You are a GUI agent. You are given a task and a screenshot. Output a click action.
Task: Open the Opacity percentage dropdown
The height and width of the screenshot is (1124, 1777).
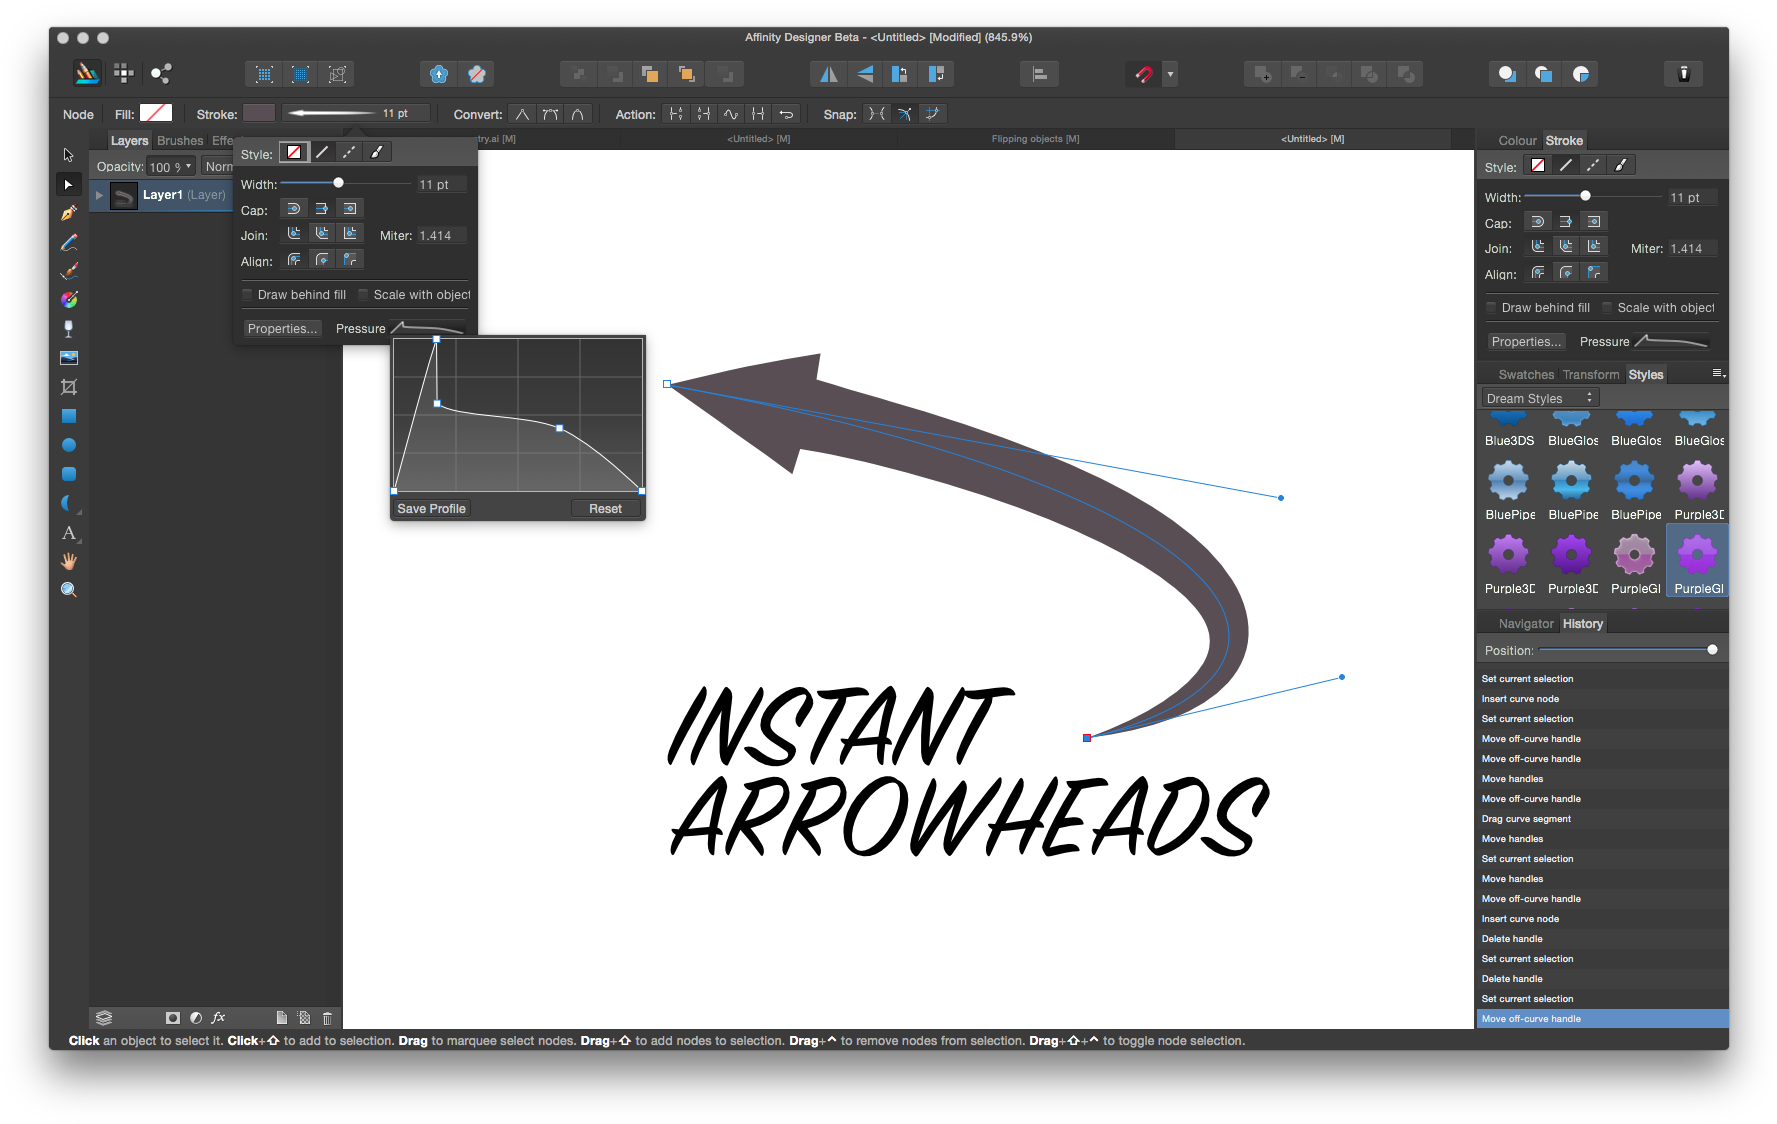click(x=188, y=167)
